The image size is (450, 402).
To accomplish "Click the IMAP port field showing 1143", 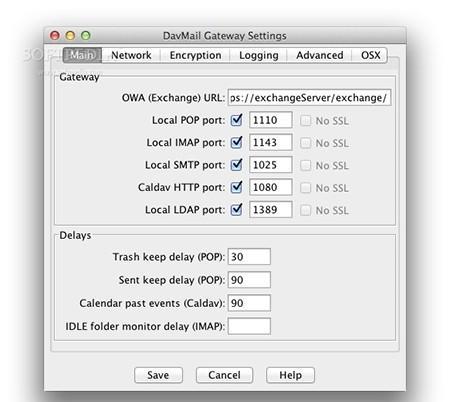I will (271, 142).
